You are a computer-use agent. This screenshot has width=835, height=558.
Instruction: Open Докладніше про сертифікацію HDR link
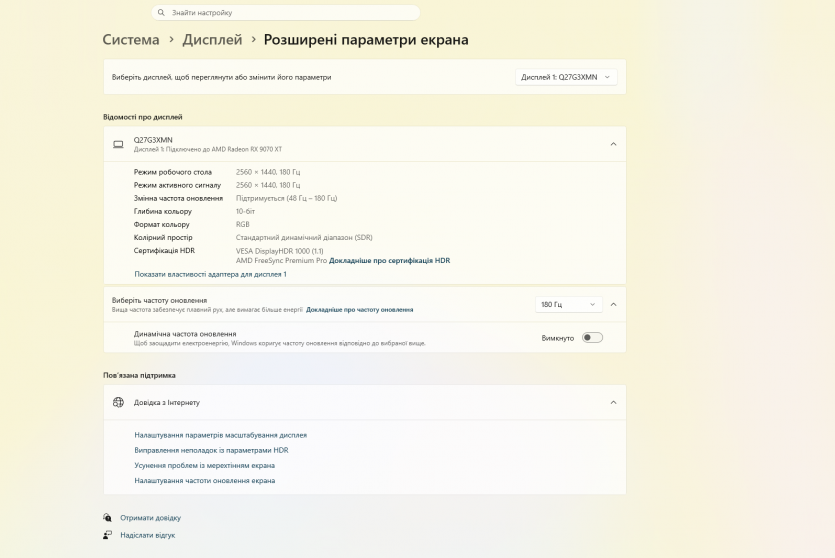point(389,260)
